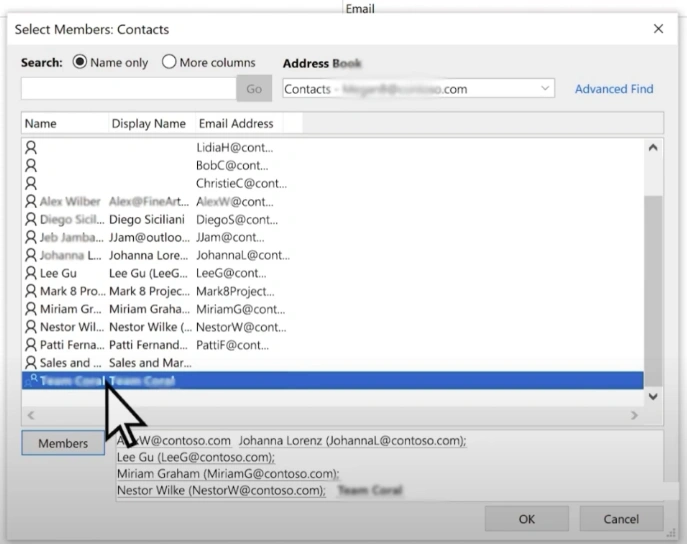Screen dimensions: 687x544
Task: Click group icon on highlighted Team Coral row
Action: [31, 380]
